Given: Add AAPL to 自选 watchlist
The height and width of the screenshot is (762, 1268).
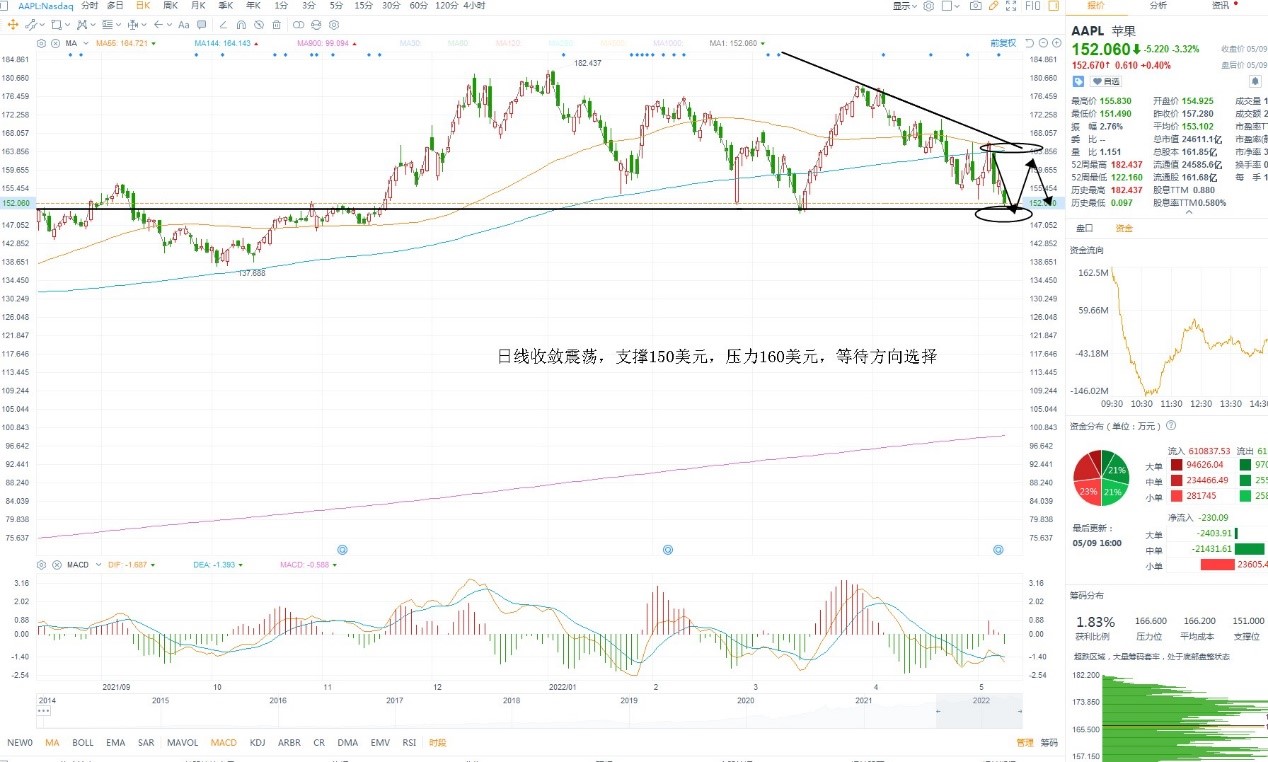Looking at the screenshot, I should coord(1104,81).
